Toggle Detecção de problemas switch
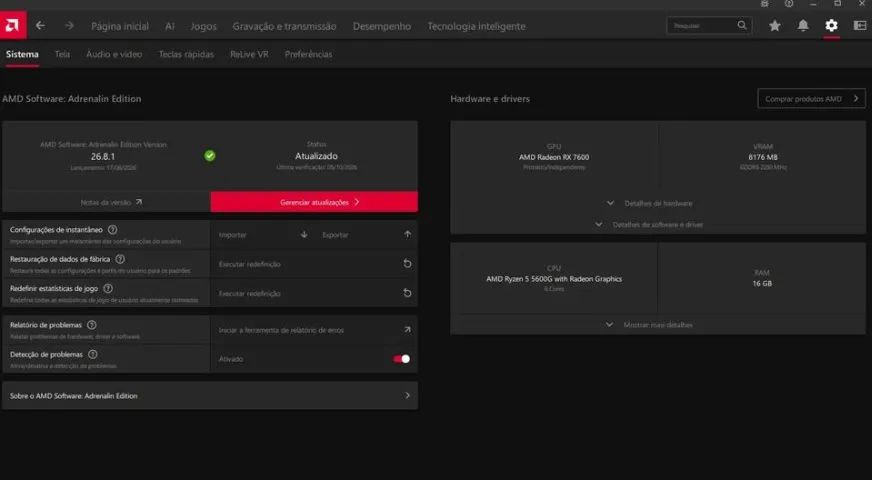The image size is (872, 480). point(402,359)
